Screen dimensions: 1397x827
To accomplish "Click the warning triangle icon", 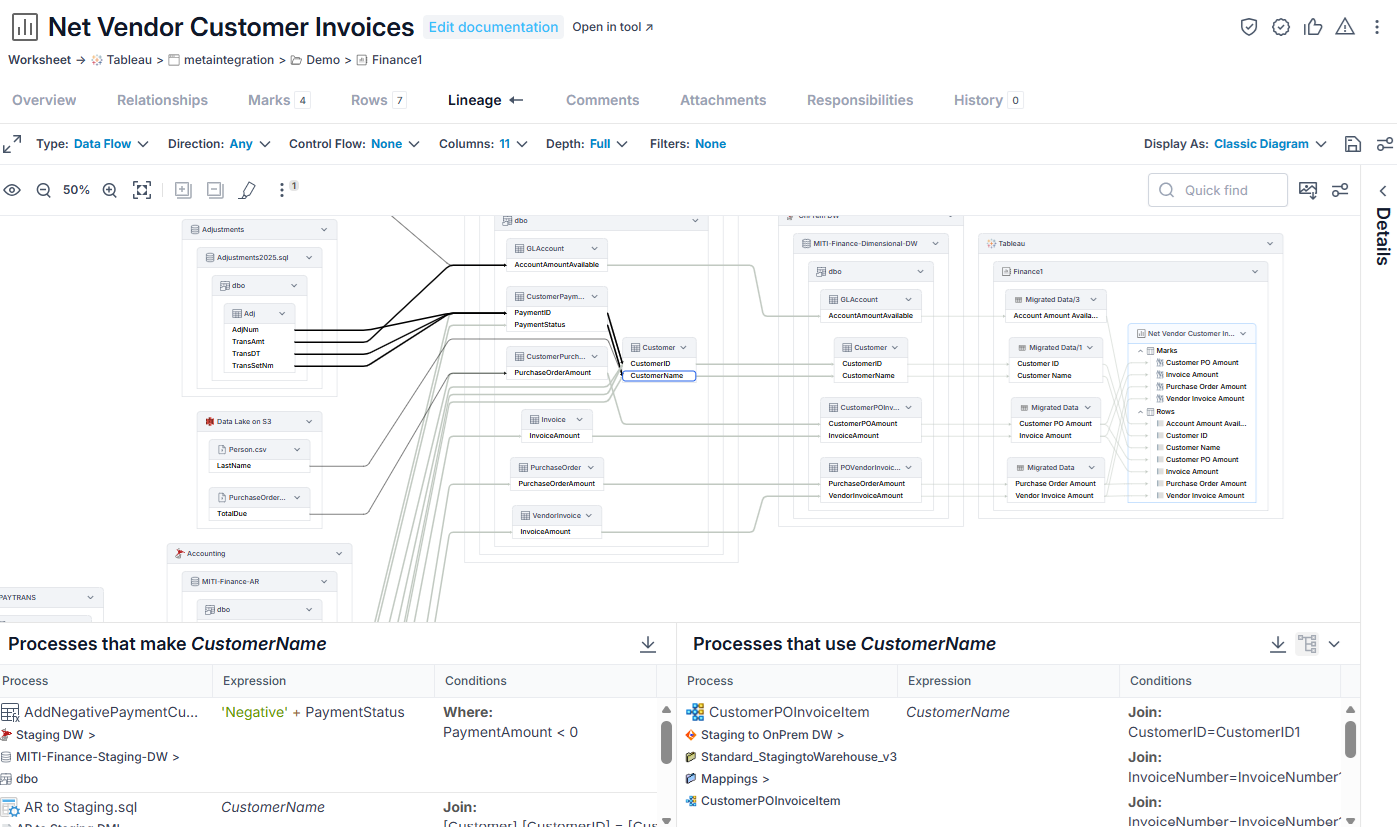I will [1345, 27].
